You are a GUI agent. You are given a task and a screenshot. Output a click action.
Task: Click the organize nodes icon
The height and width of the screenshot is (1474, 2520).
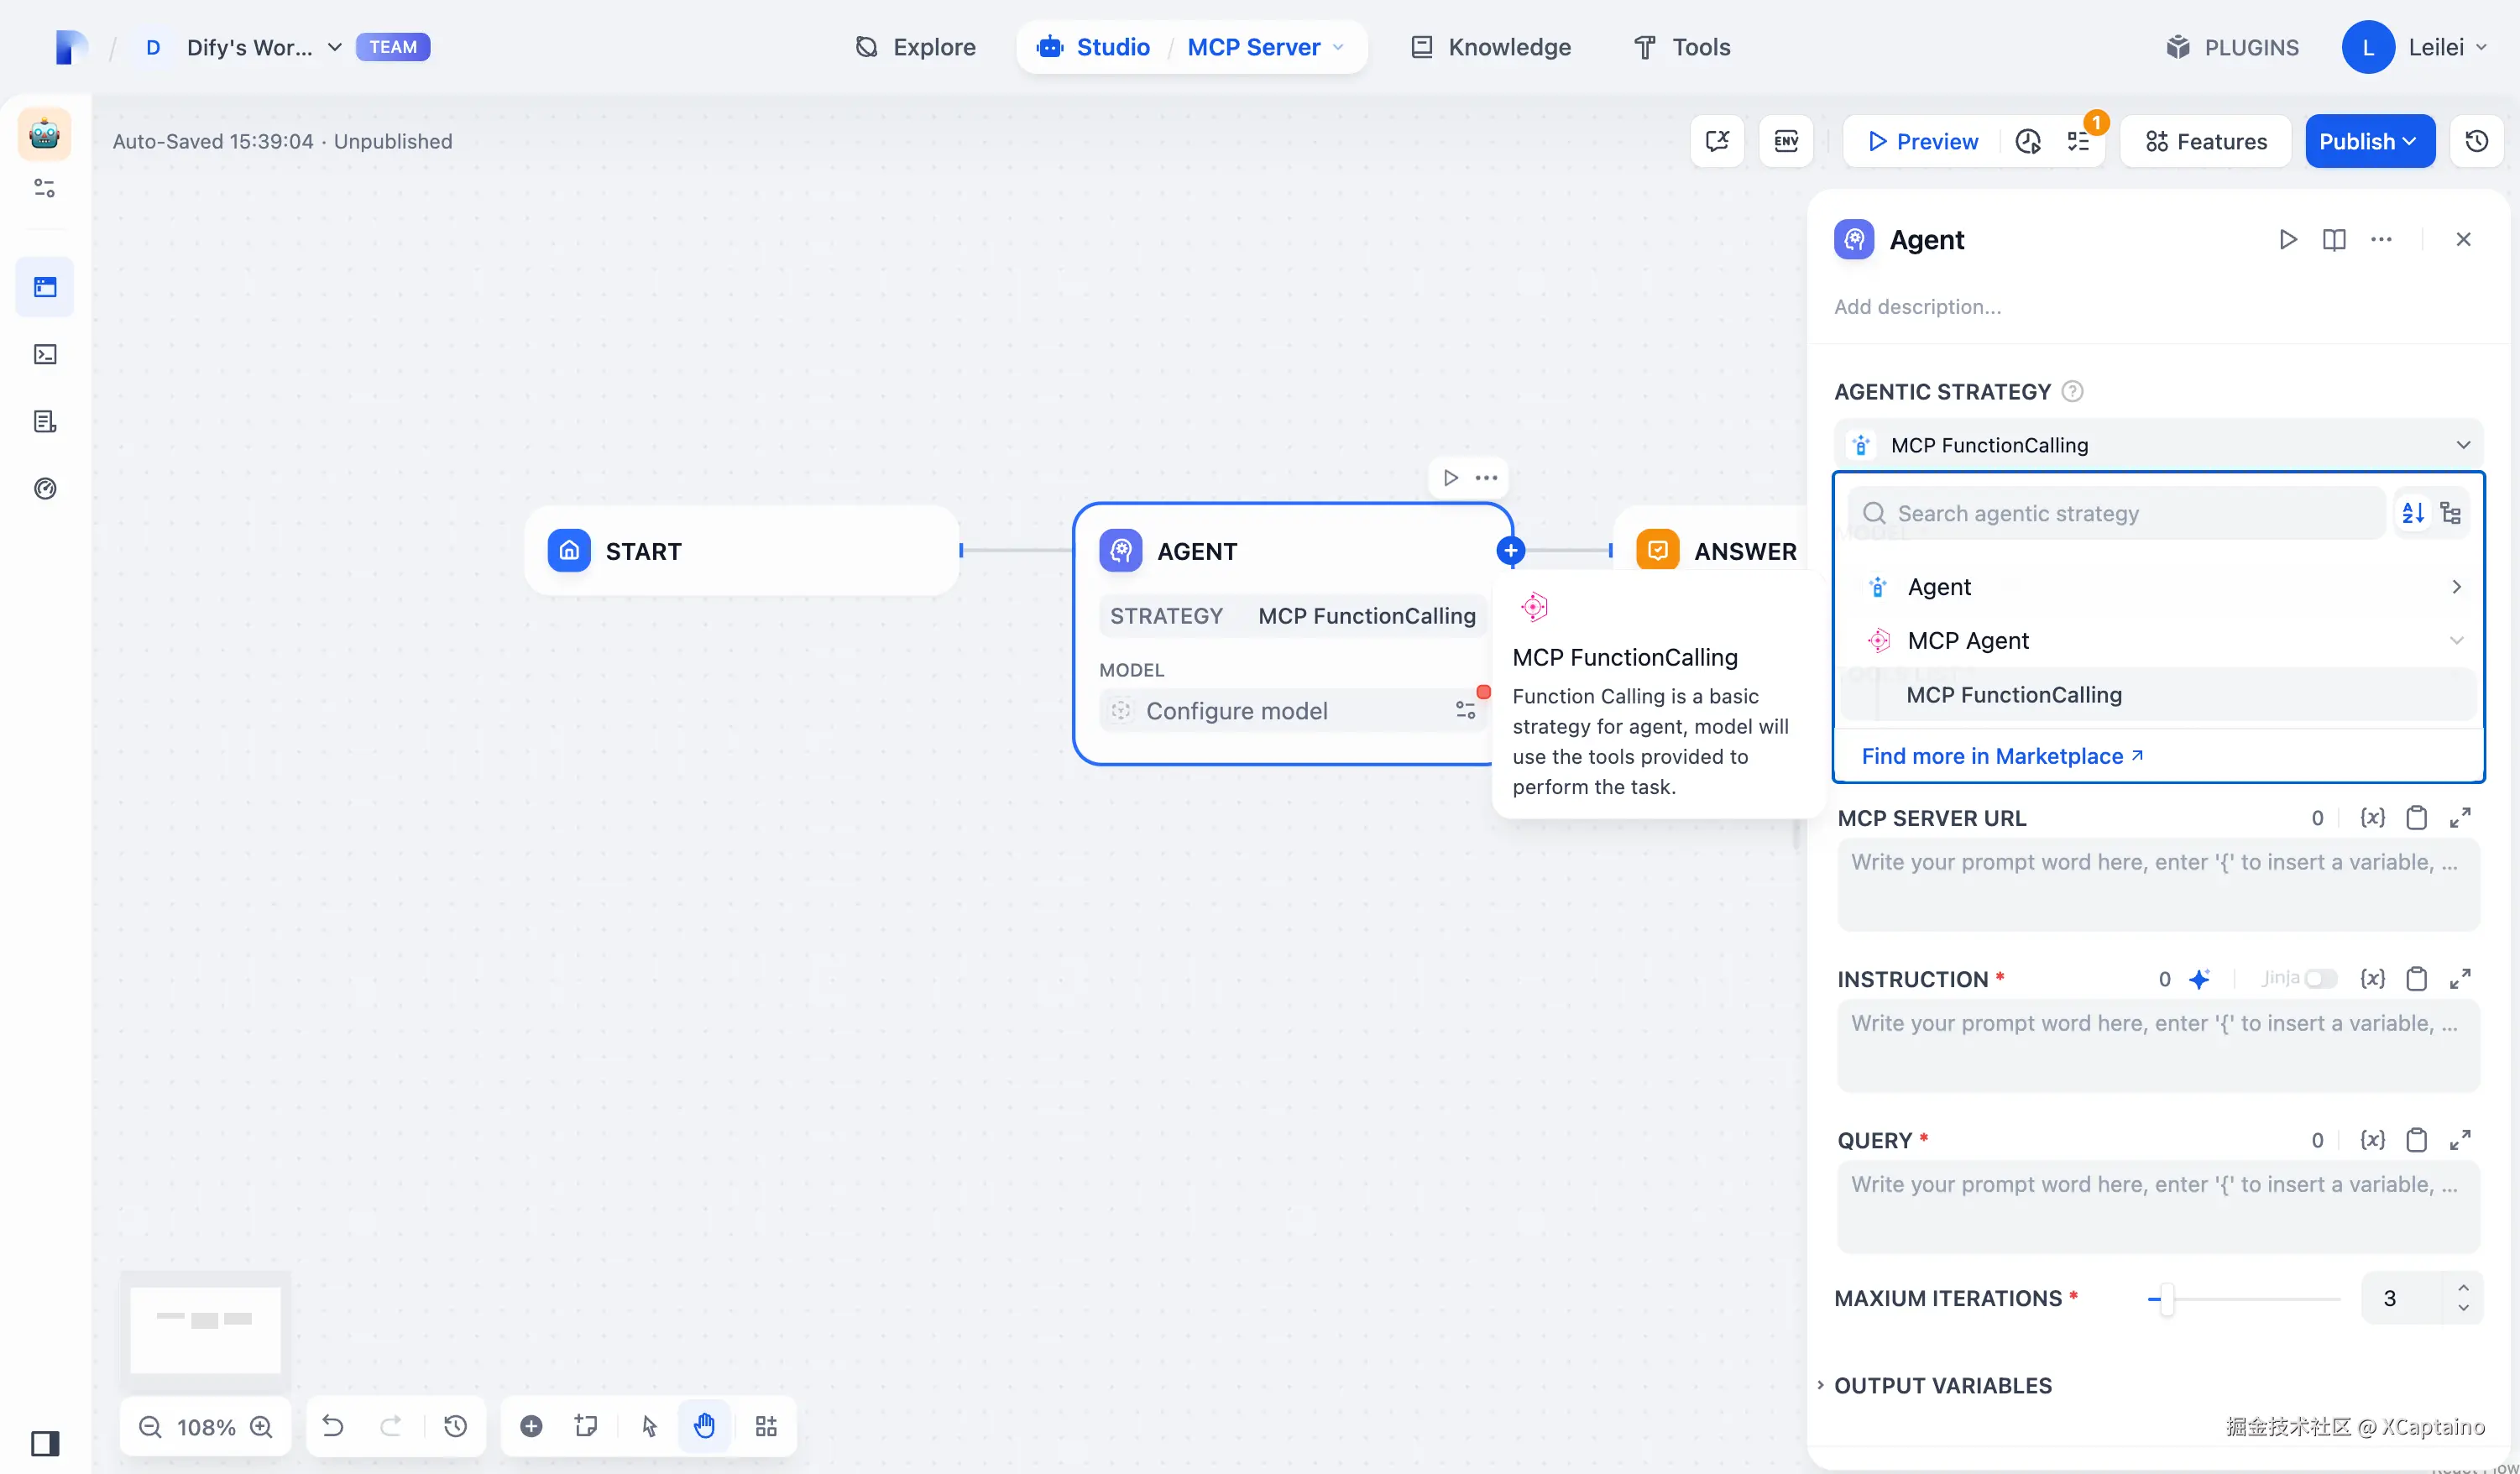click(x=766, y=1426)
